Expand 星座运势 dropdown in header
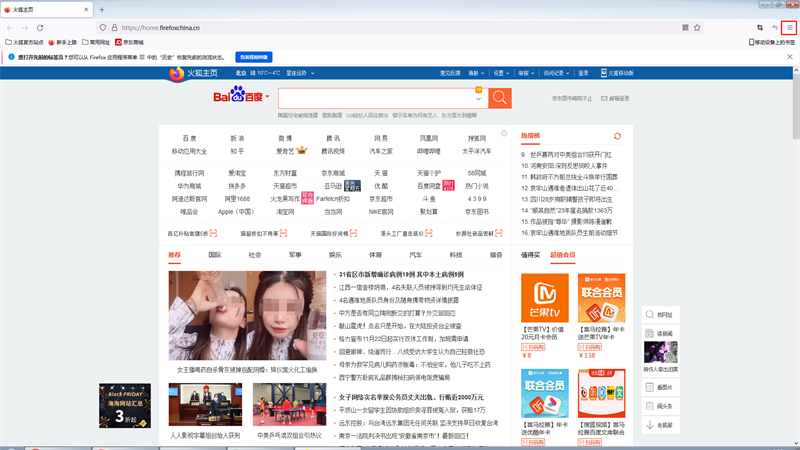The image size is (800, 450). coord(300,73)
